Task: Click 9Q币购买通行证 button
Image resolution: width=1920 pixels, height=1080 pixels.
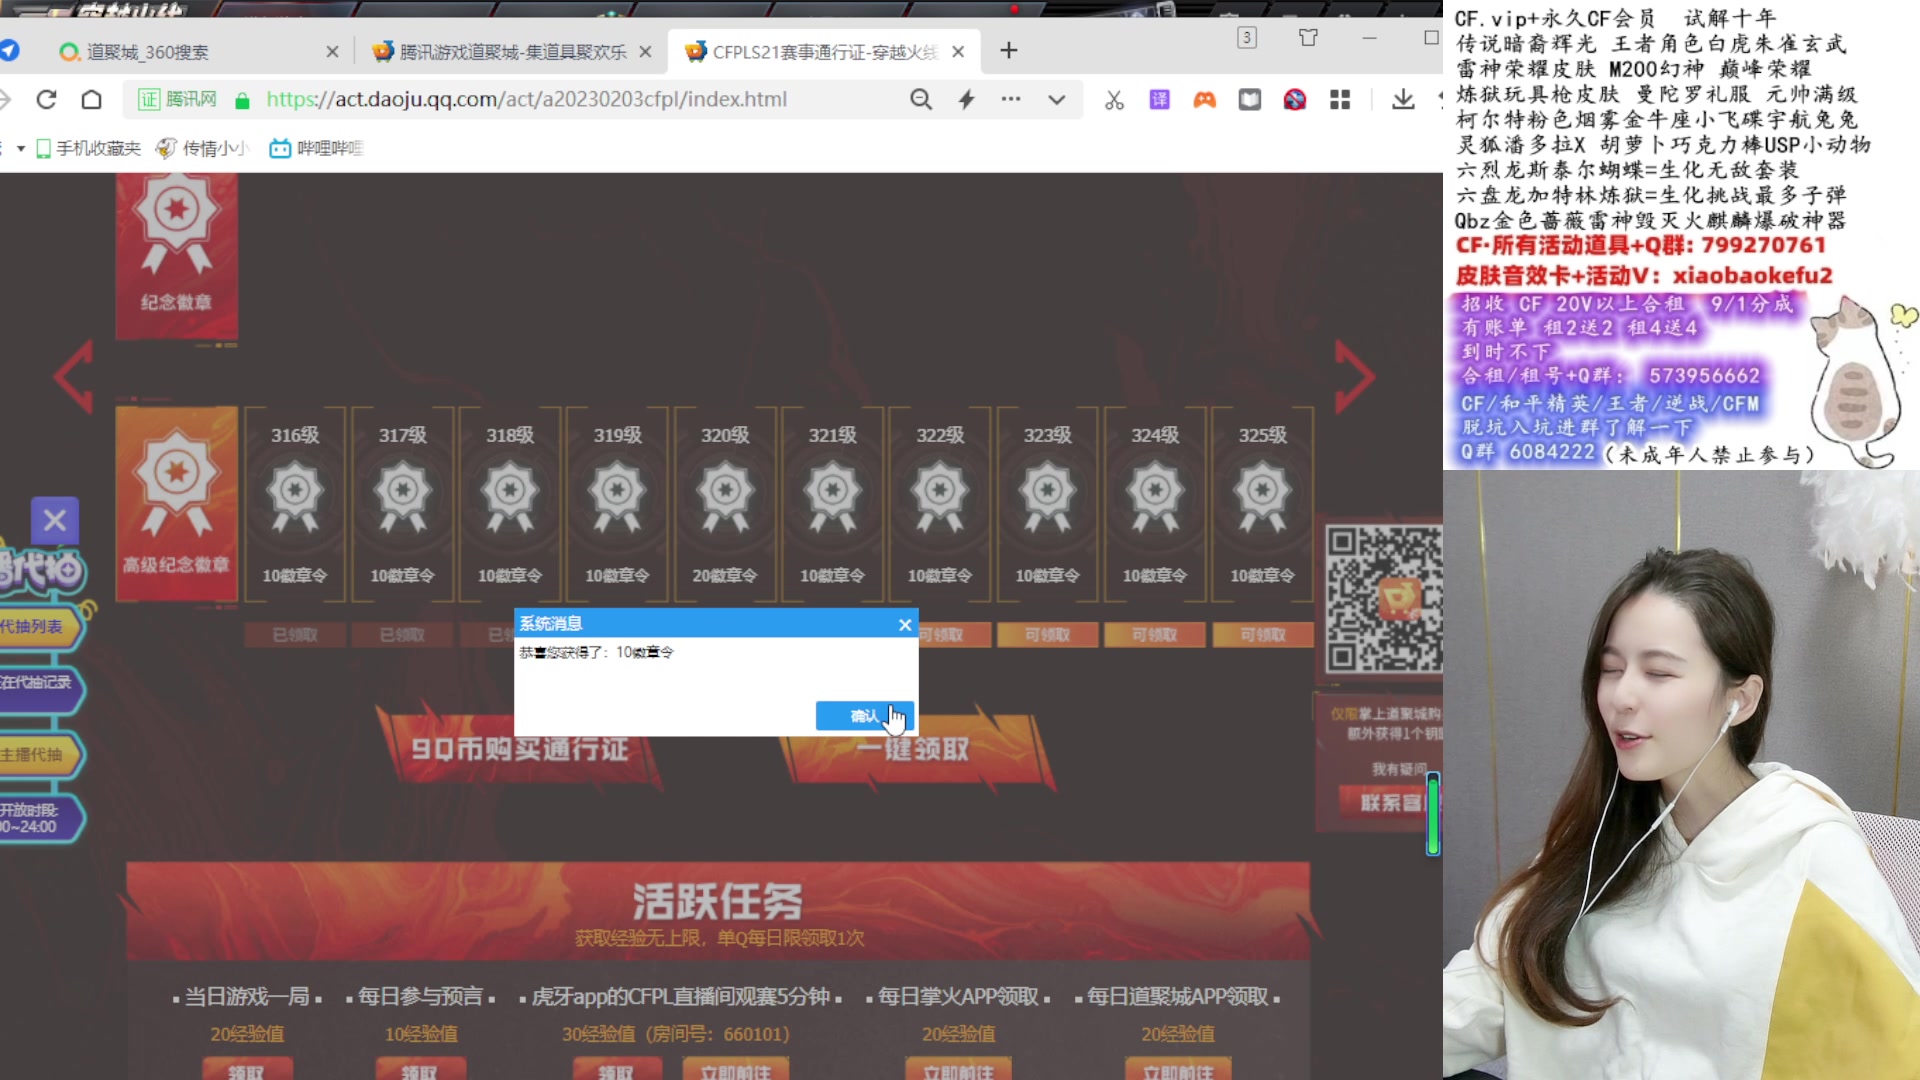Action: tap(519, 749)
